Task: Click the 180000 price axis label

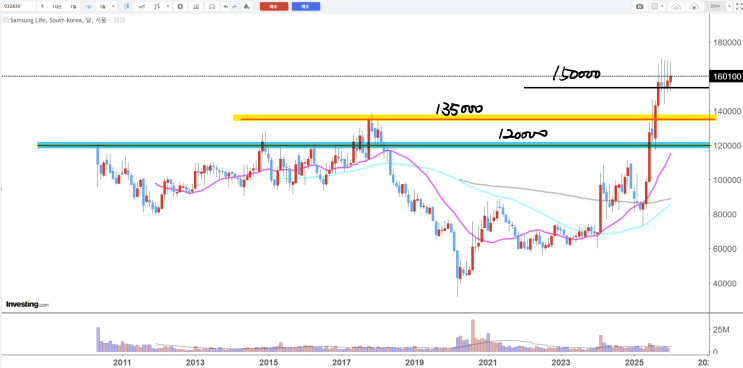Action: (727, 42)
